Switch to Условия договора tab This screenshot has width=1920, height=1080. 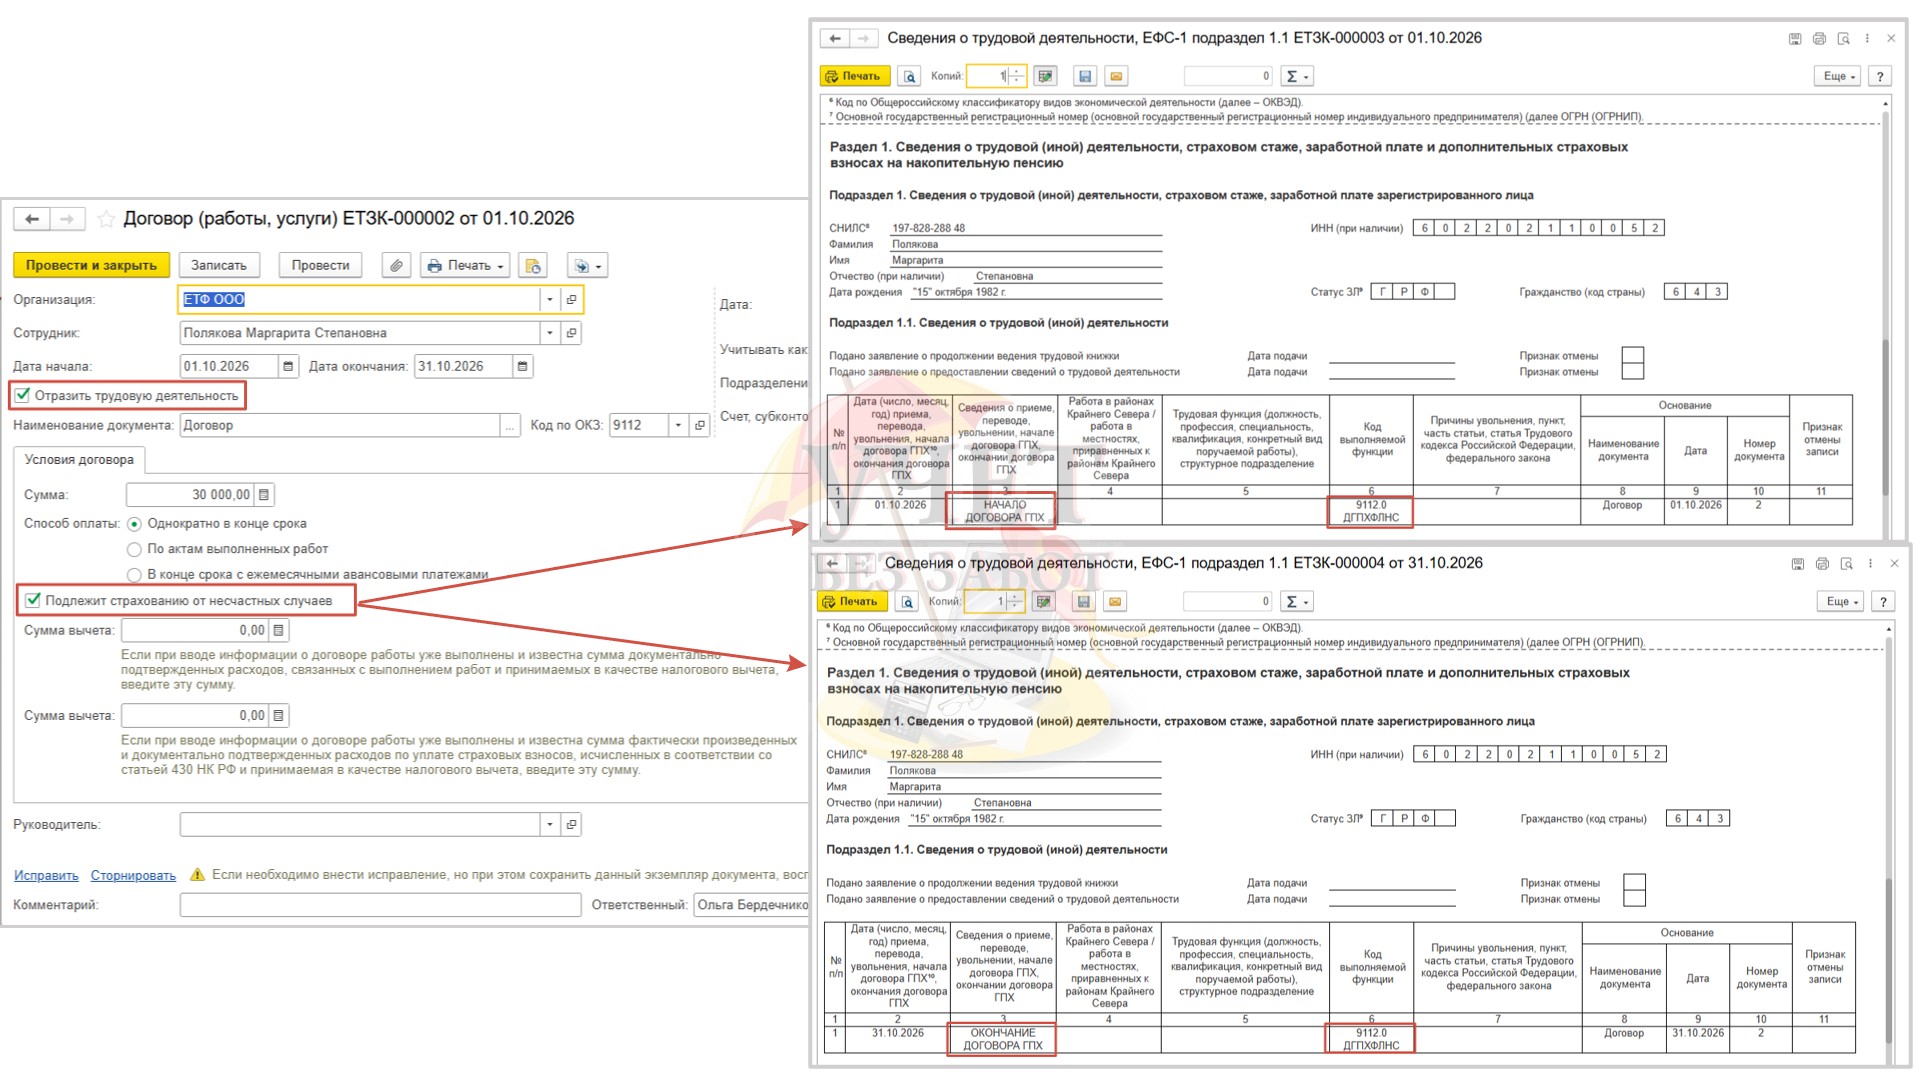pyautogui.click(x=79, y=460)
